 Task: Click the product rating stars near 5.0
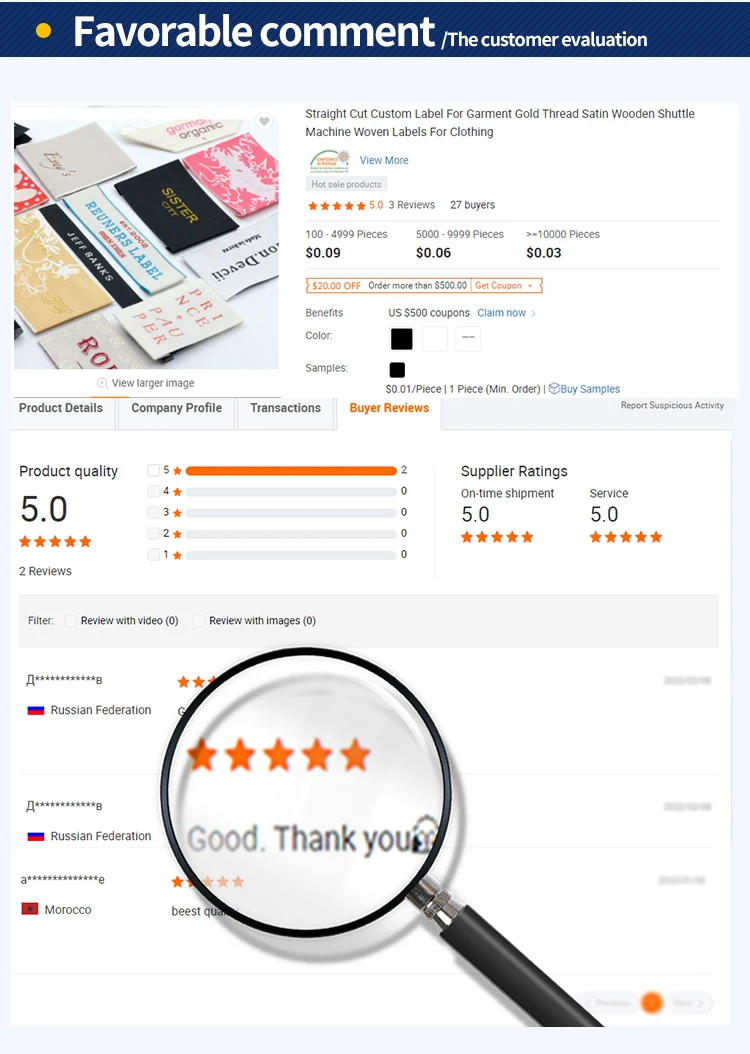point(337,206)
